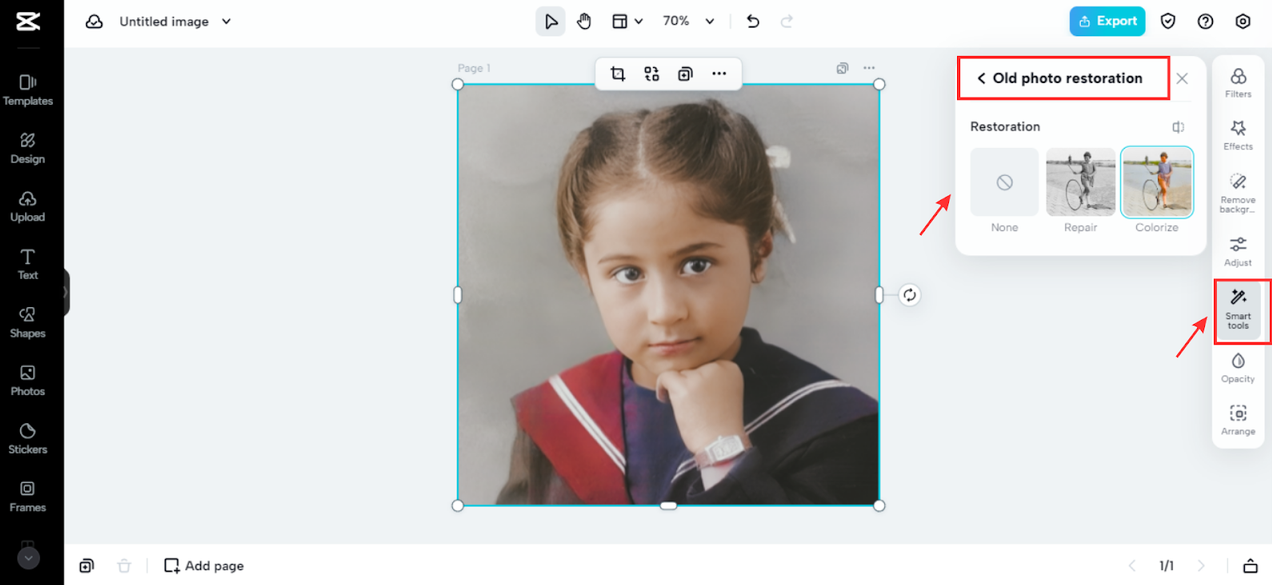Select the Repair restoration thumbnail
1272x585 pixels.
point(1081,182)
